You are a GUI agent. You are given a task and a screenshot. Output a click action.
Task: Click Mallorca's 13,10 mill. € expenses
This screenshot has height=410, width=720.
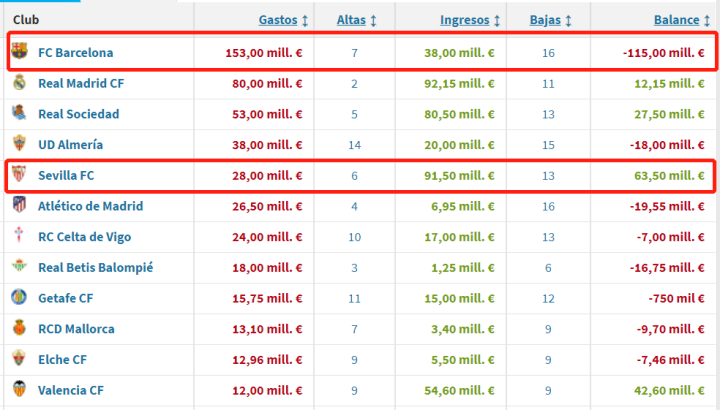[267, 329]
